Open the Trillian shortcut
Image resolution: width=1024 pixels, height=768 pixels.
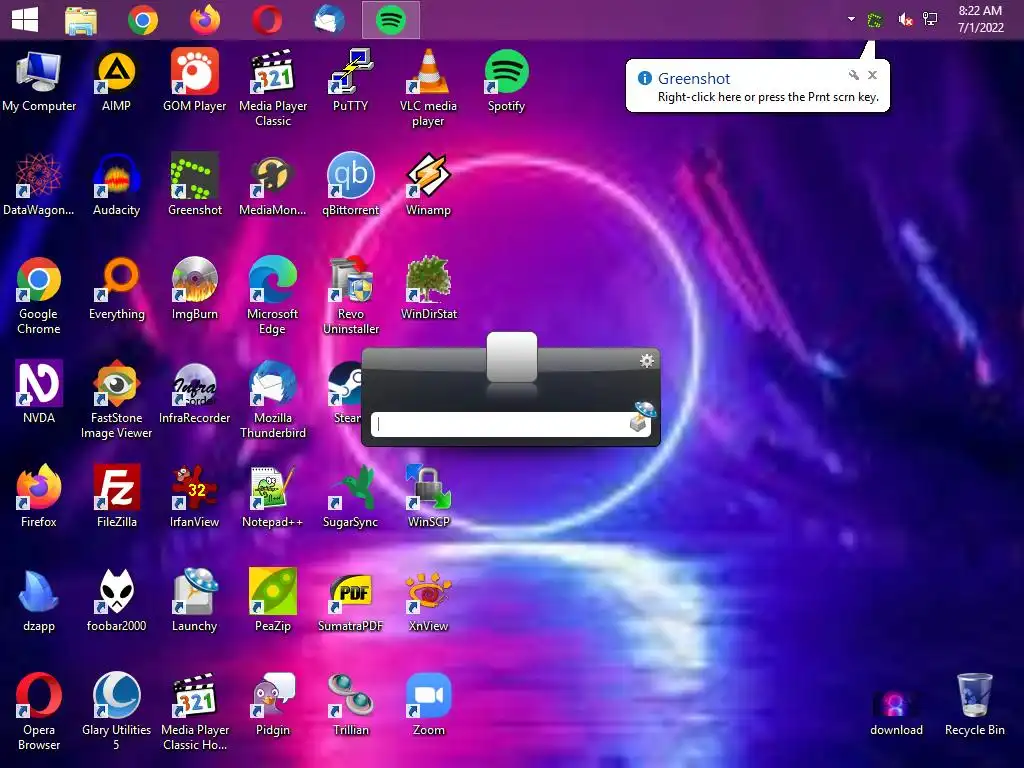click(351, 704)
